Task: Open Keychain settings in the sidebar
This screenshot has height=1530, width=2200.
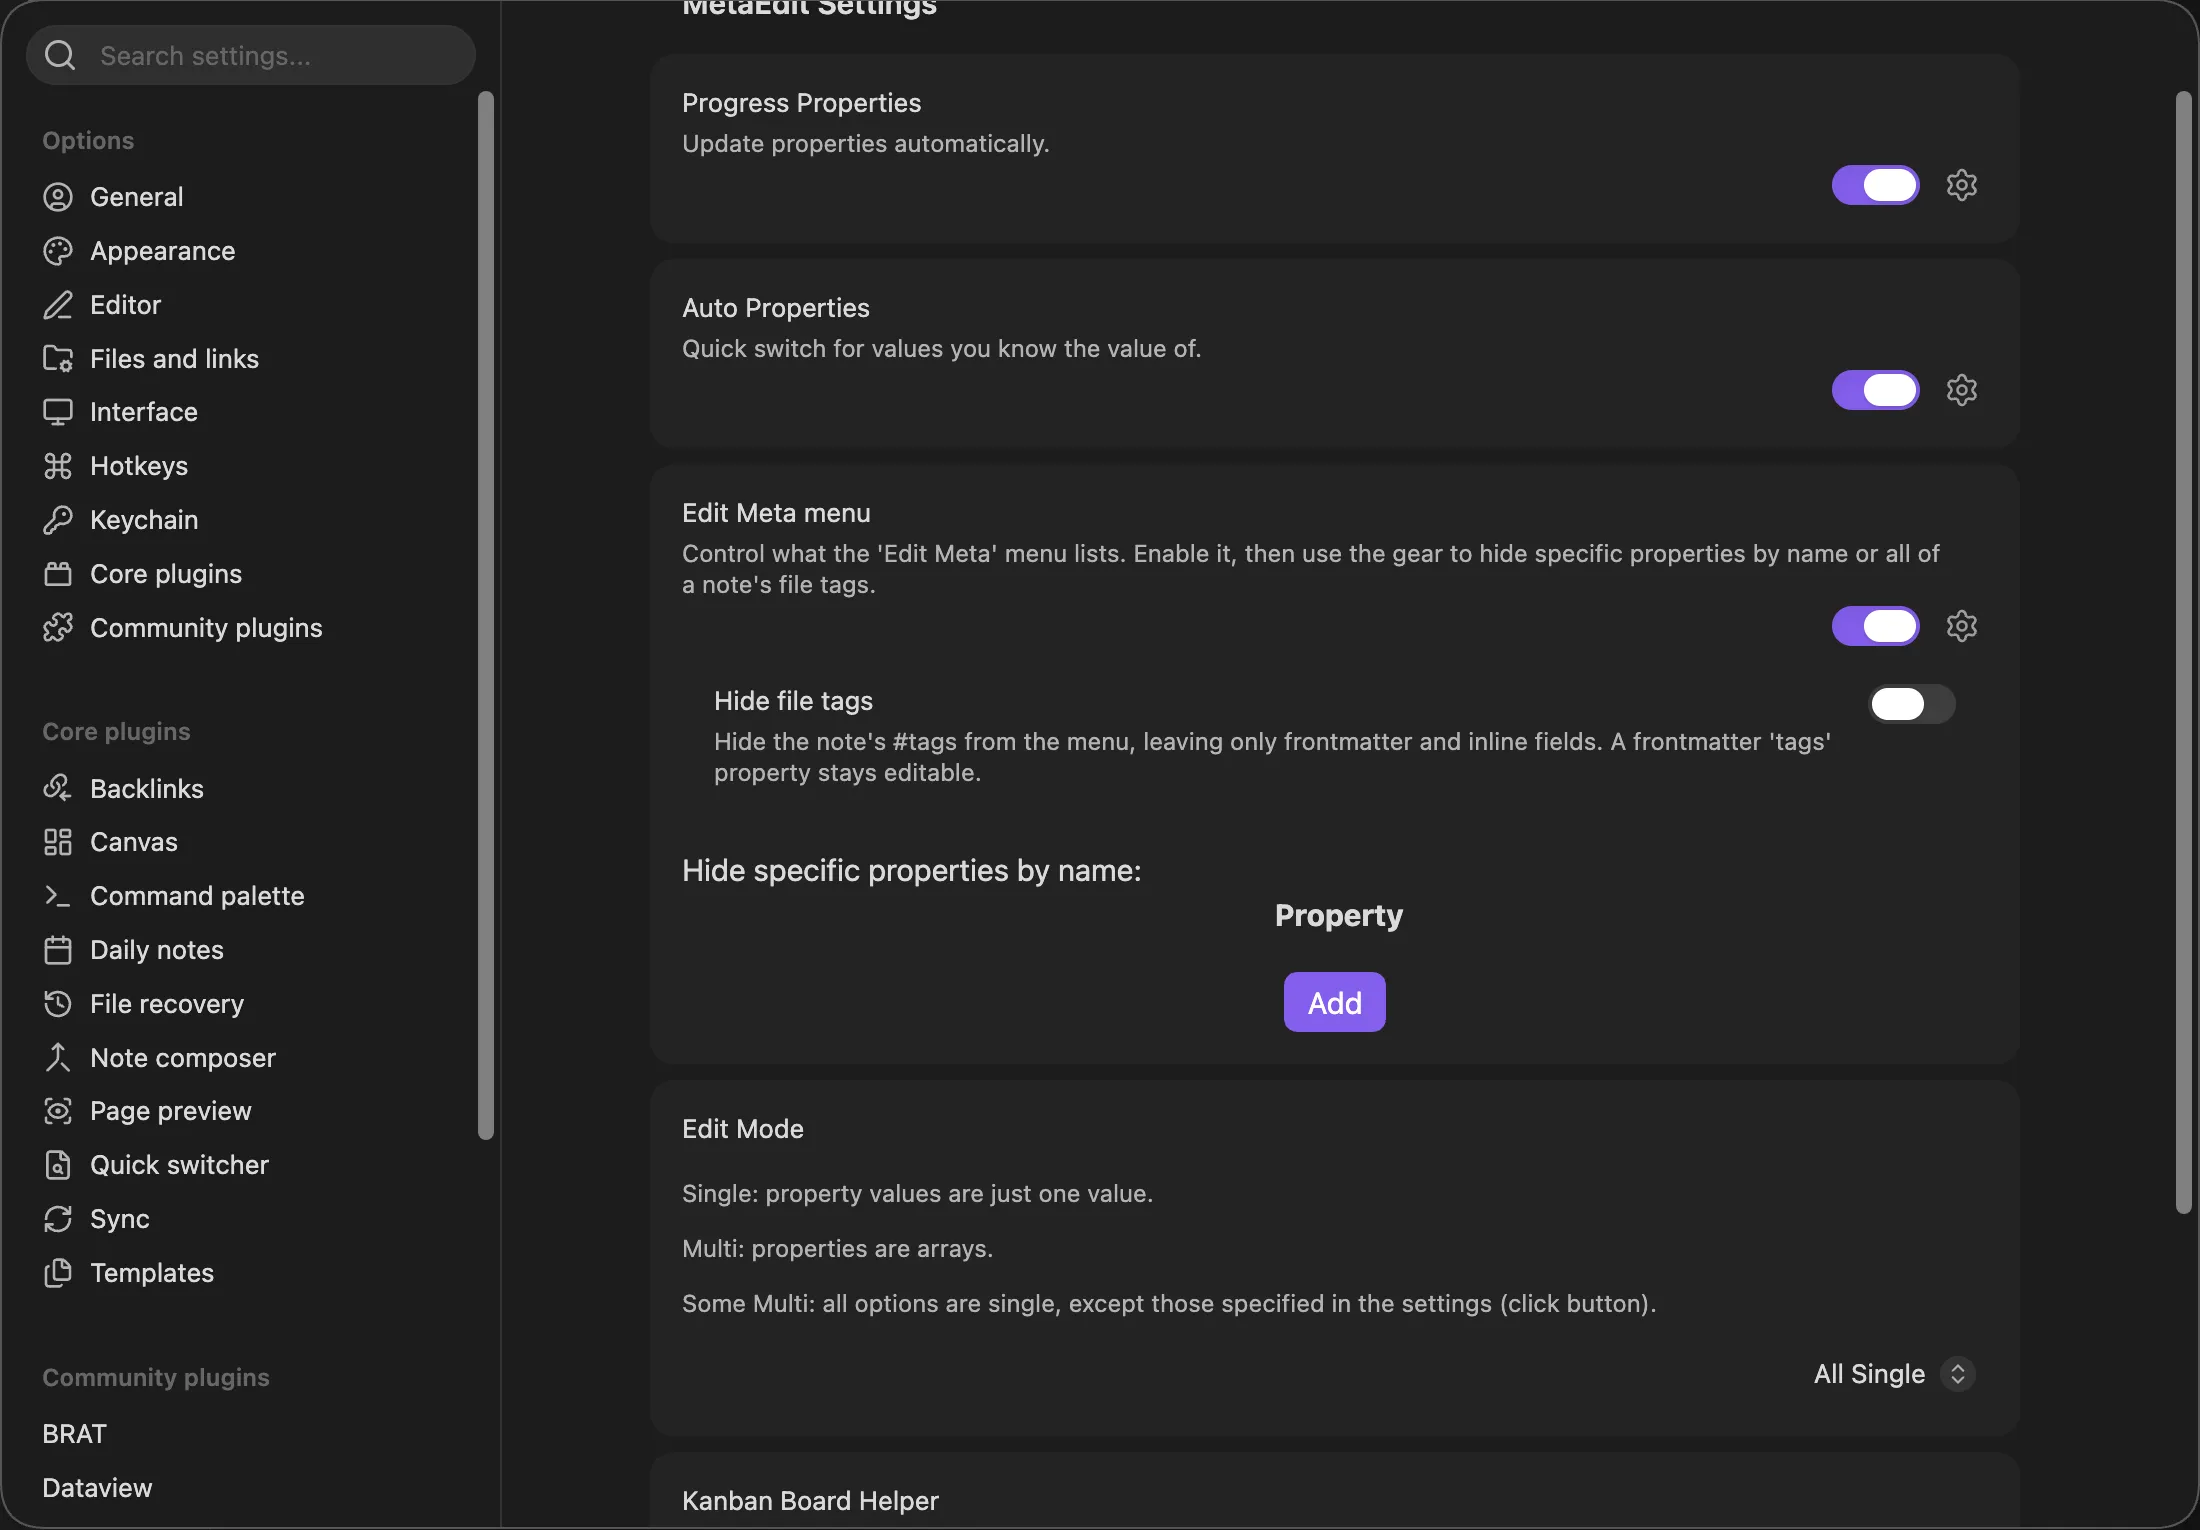Action: 144,520
